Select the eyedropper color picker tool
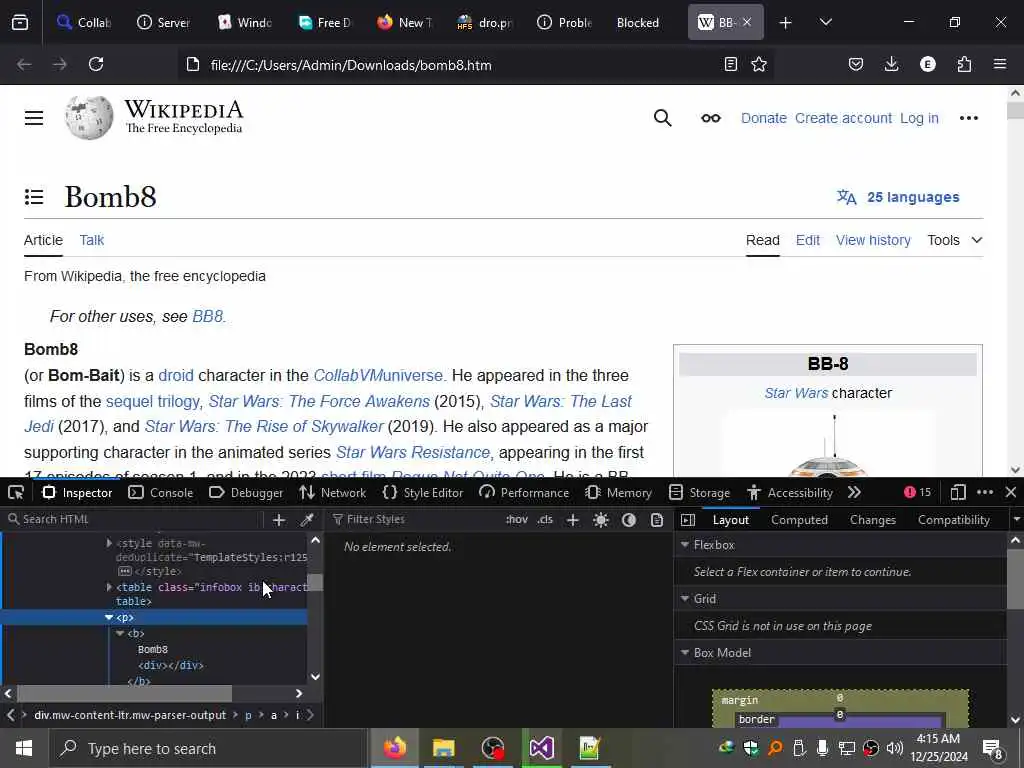1024x768 pixels. tap(306, 520)
